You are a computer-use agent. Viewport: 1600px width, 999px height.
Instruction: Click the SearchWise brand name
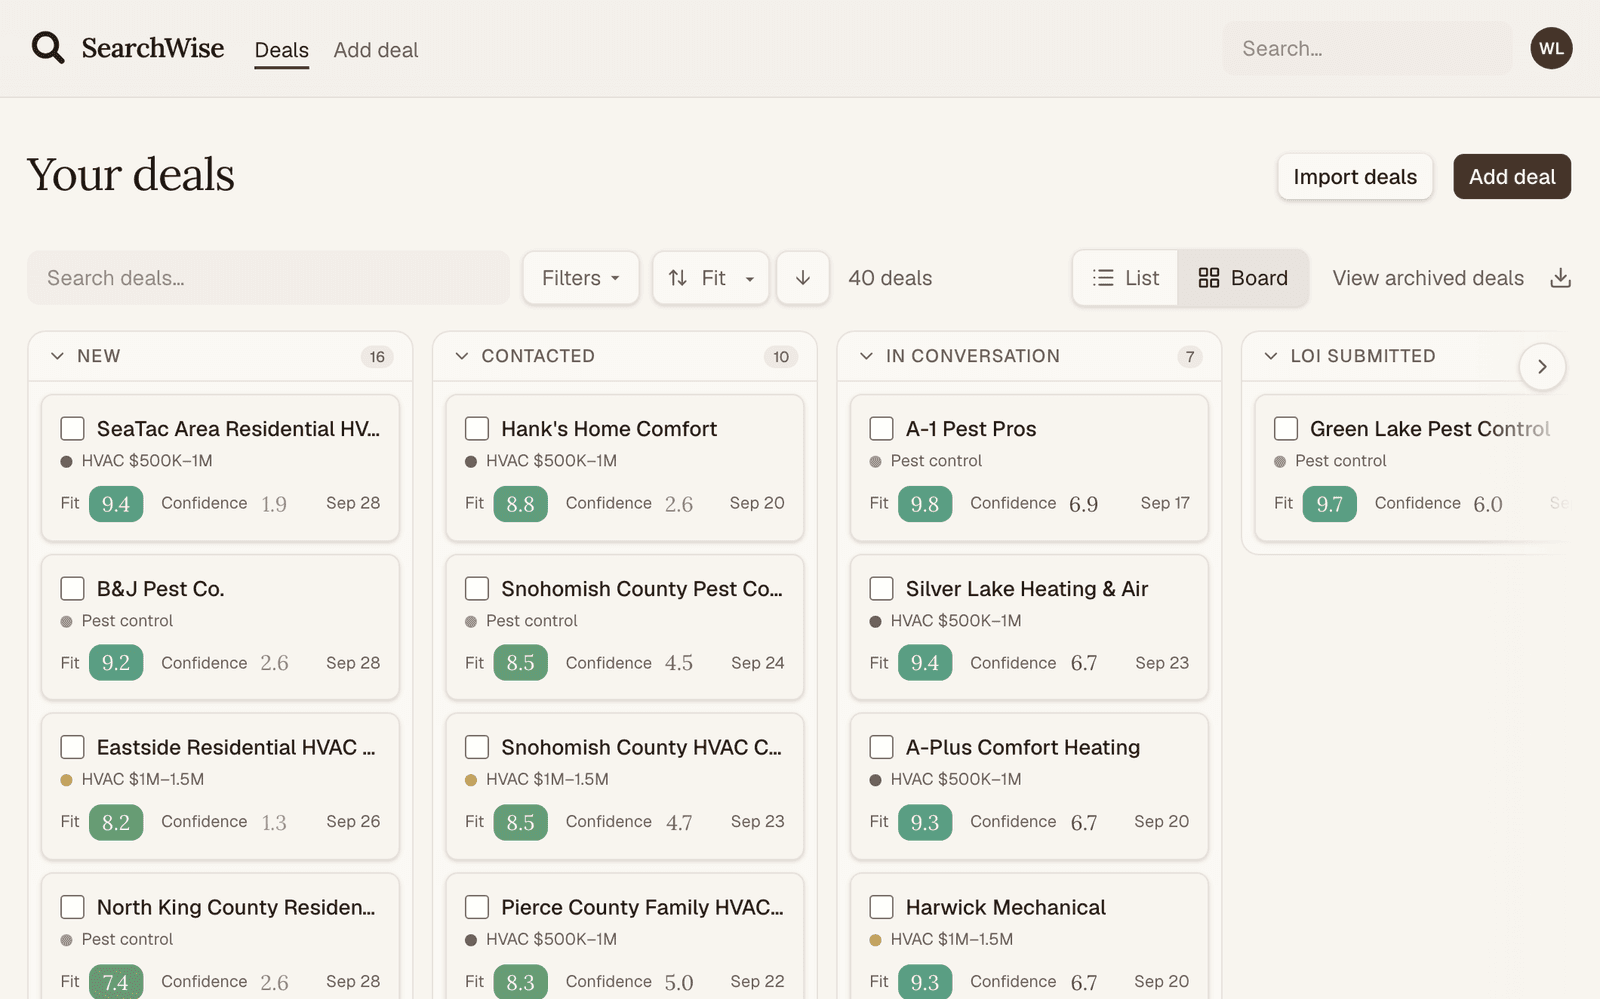coord(153,48)
